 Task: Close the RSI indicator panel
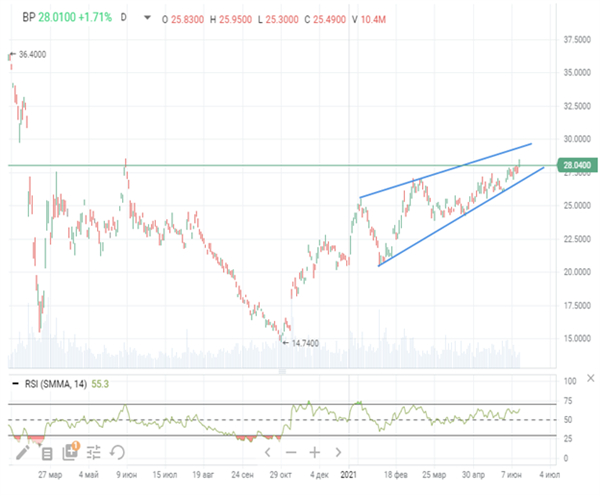tap(590, 378)
